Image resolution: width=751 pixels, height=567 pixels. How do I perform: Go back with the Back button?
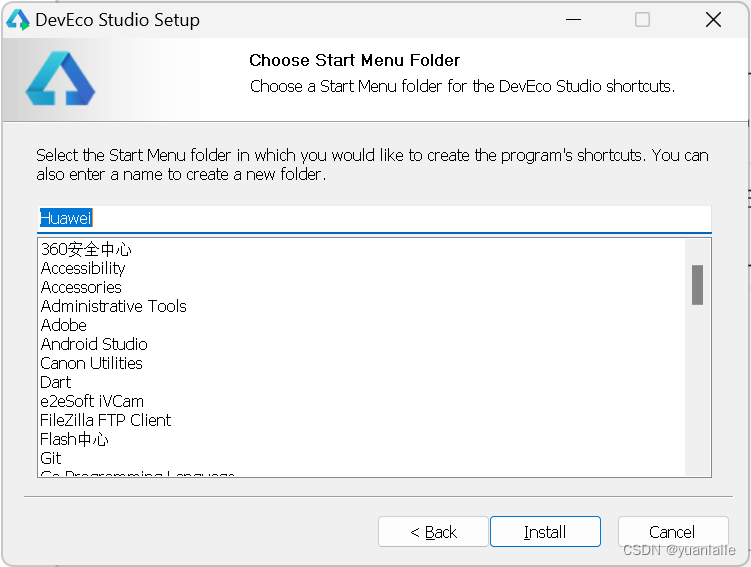(x=433, y=532)
